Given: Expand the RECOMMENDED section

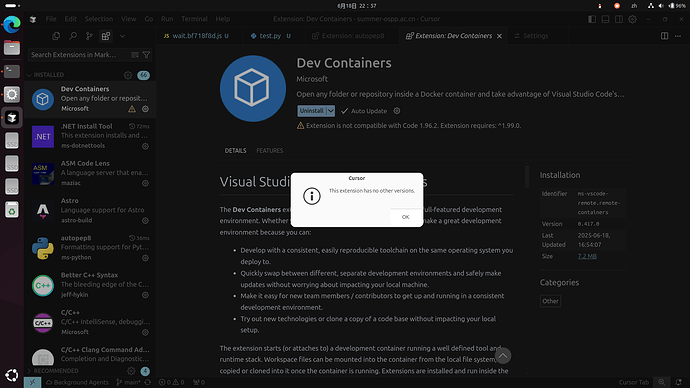Looking at the screenshot, I should point(53,371).
